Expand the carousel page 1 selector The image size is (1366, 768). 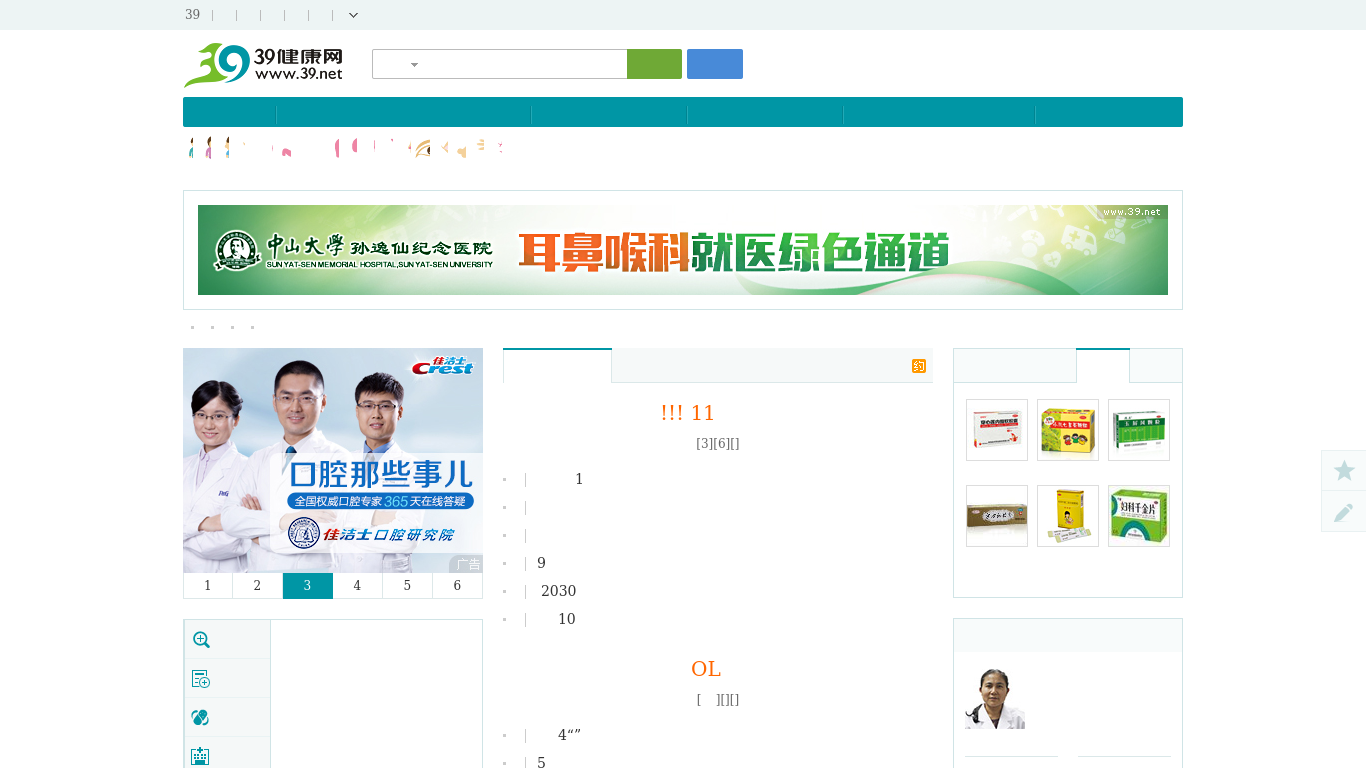click(207, 585)
